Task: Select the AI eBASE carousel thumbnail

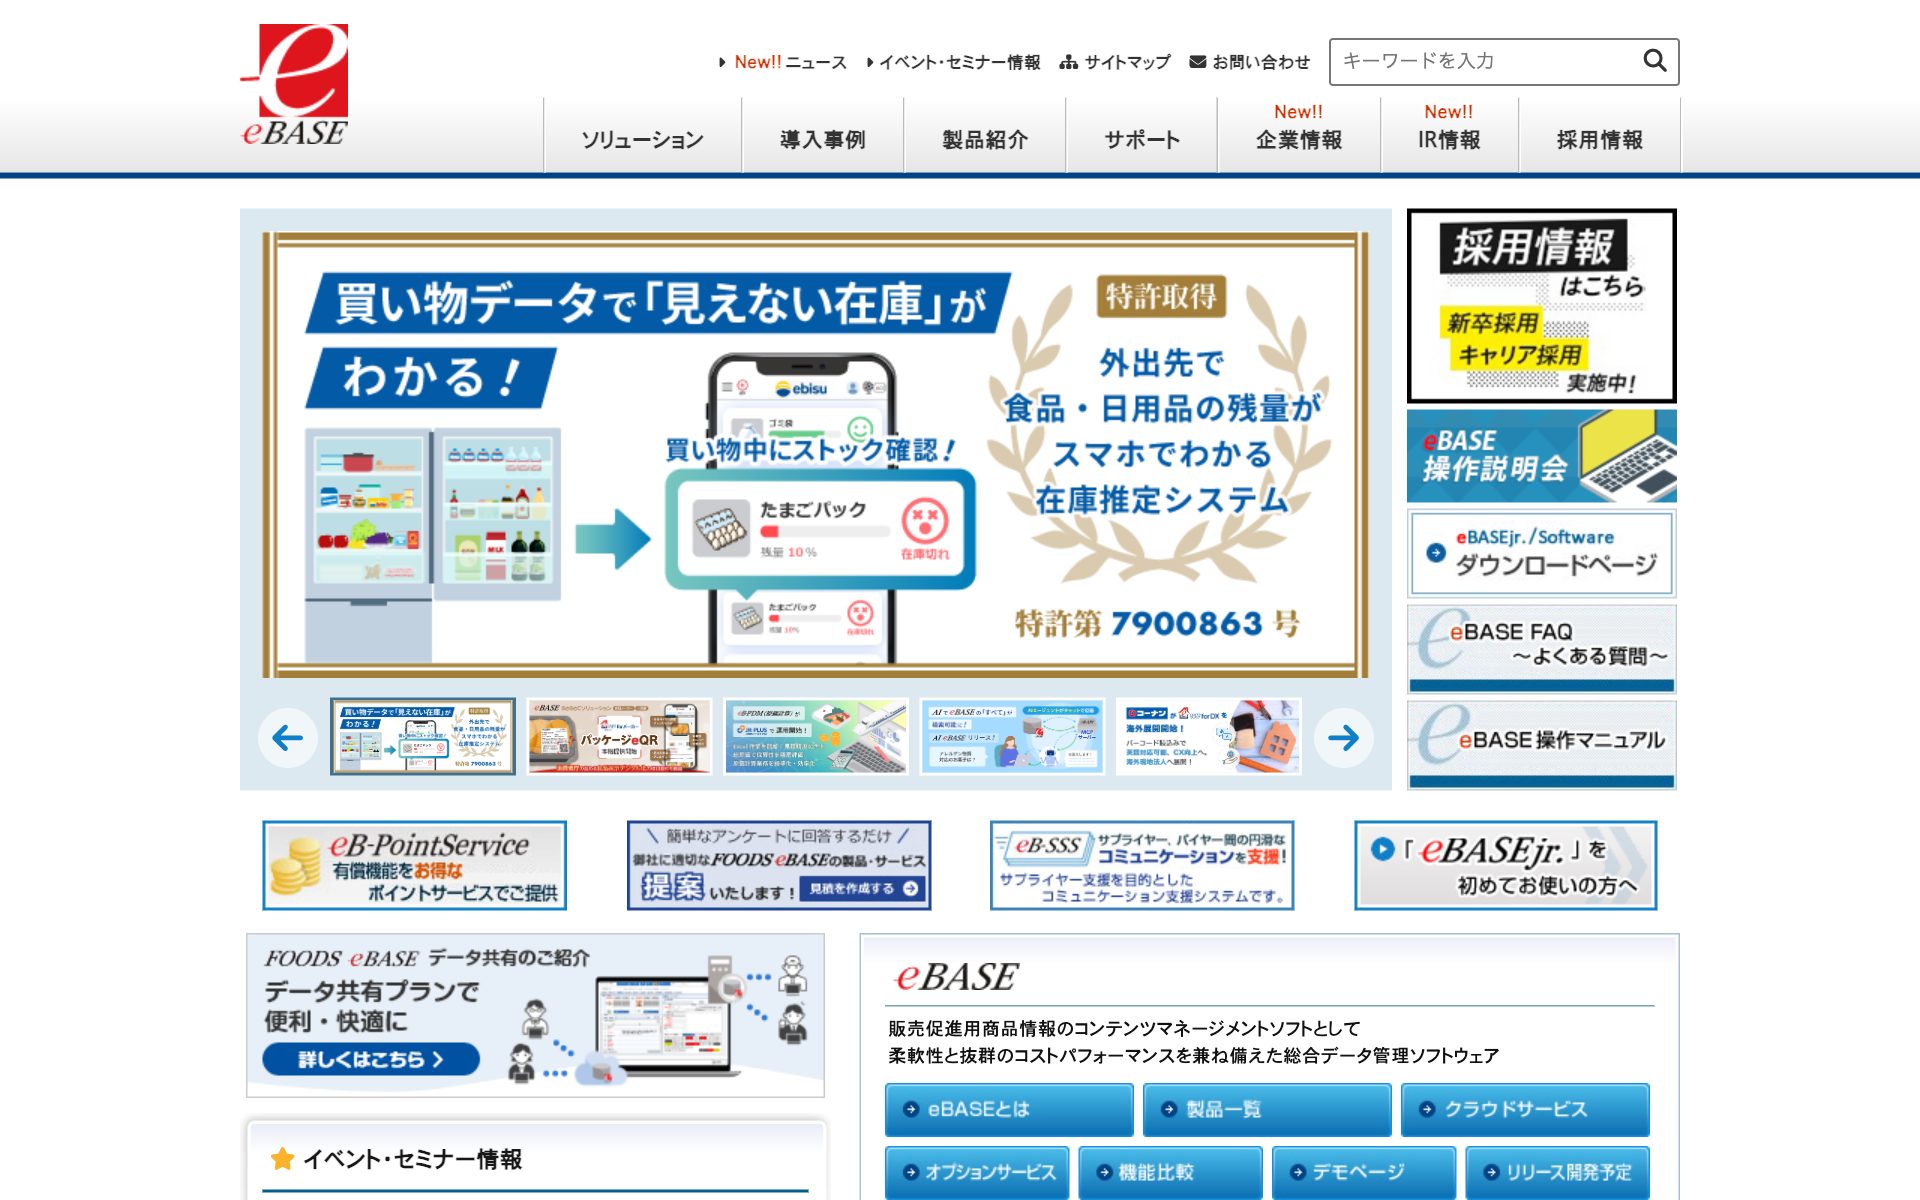Action: coord(1012,737)
